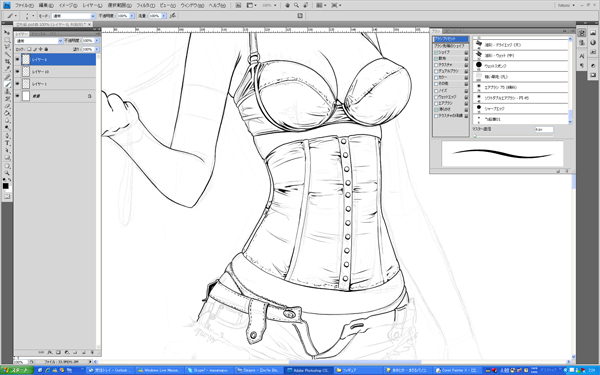
Task: Select the Type (T) tool
Action: pos(7,143)
